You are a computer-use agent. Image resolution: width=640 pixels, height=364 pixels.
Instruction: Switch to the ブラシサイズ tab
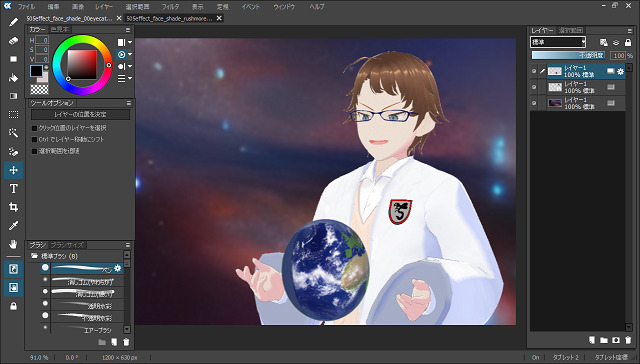(67, 245)
